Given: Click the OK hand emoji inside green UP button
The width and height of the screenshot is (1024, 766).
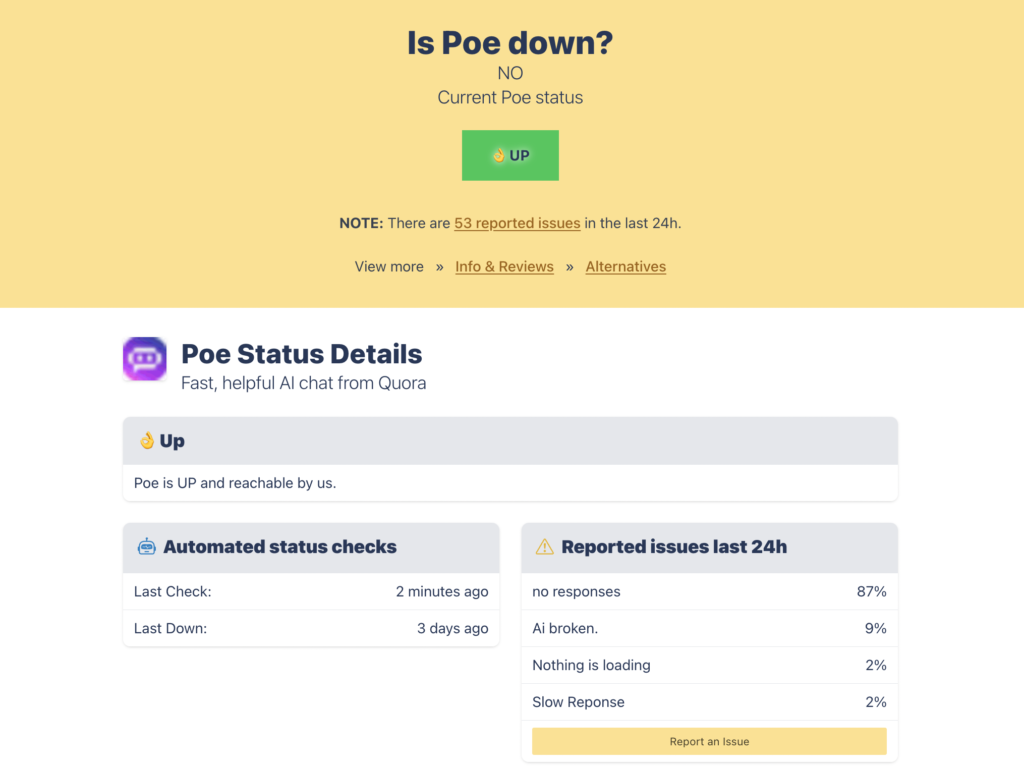Looking at the screenshot, I should pyautogui.click(x=498, y=155).
